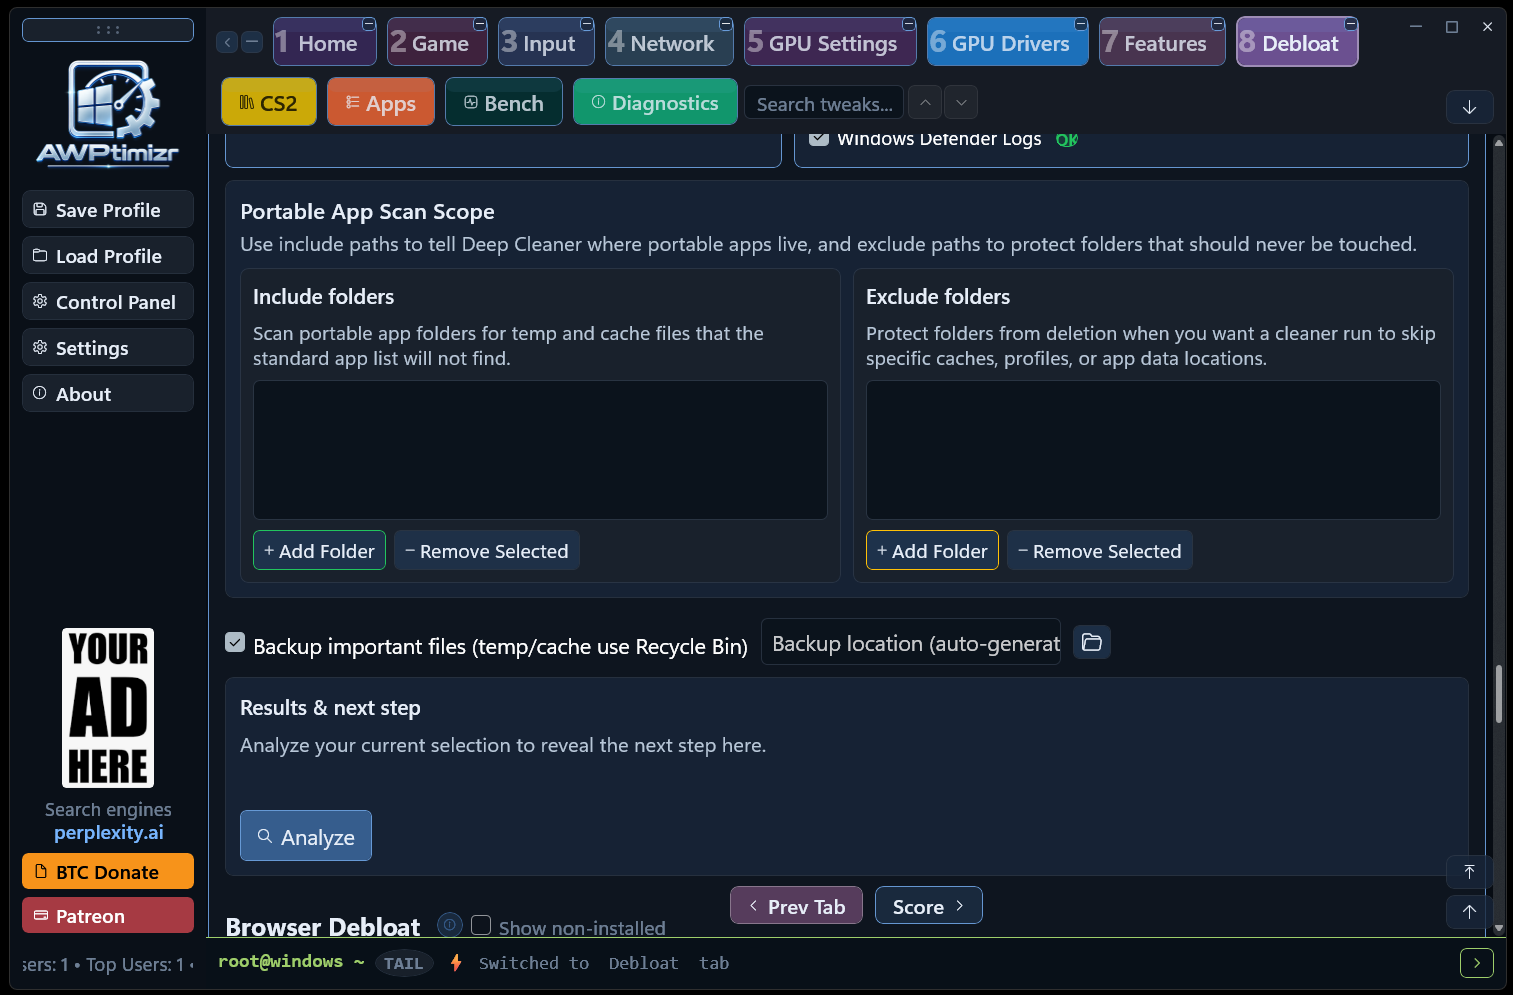Click the Portable App Scan Scope heading
This screenshot has width=1513, height=995.
(x=367, y=211)
